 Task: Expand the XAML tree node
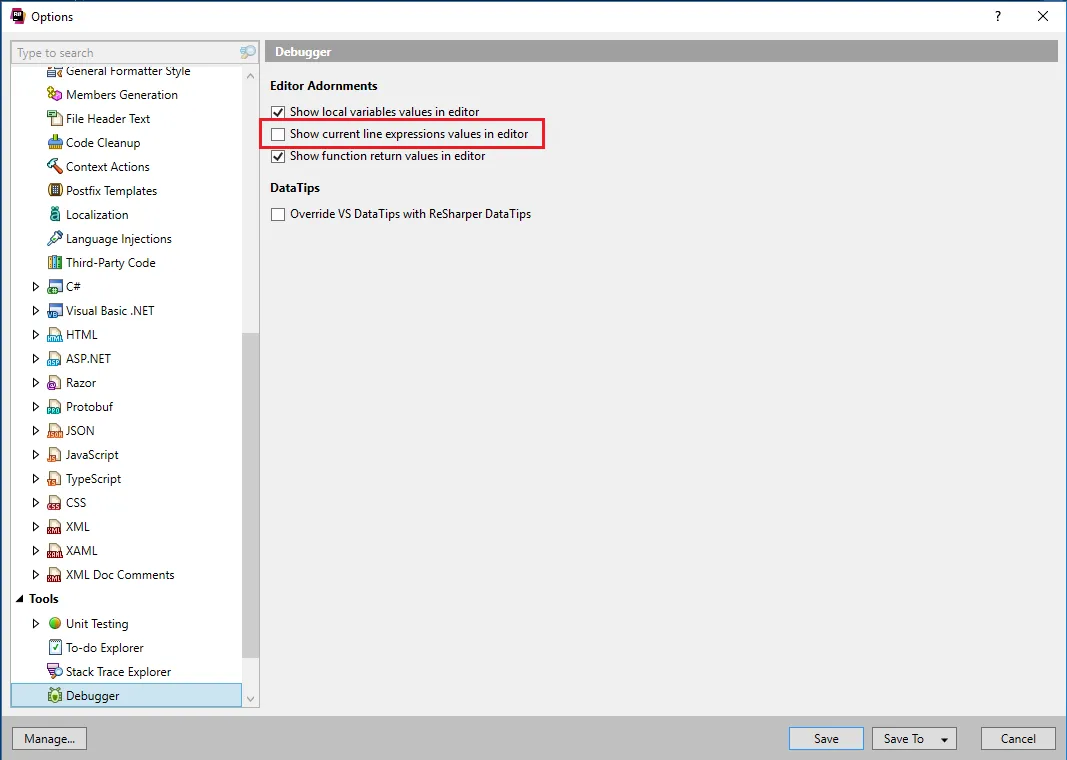point(35,550)
